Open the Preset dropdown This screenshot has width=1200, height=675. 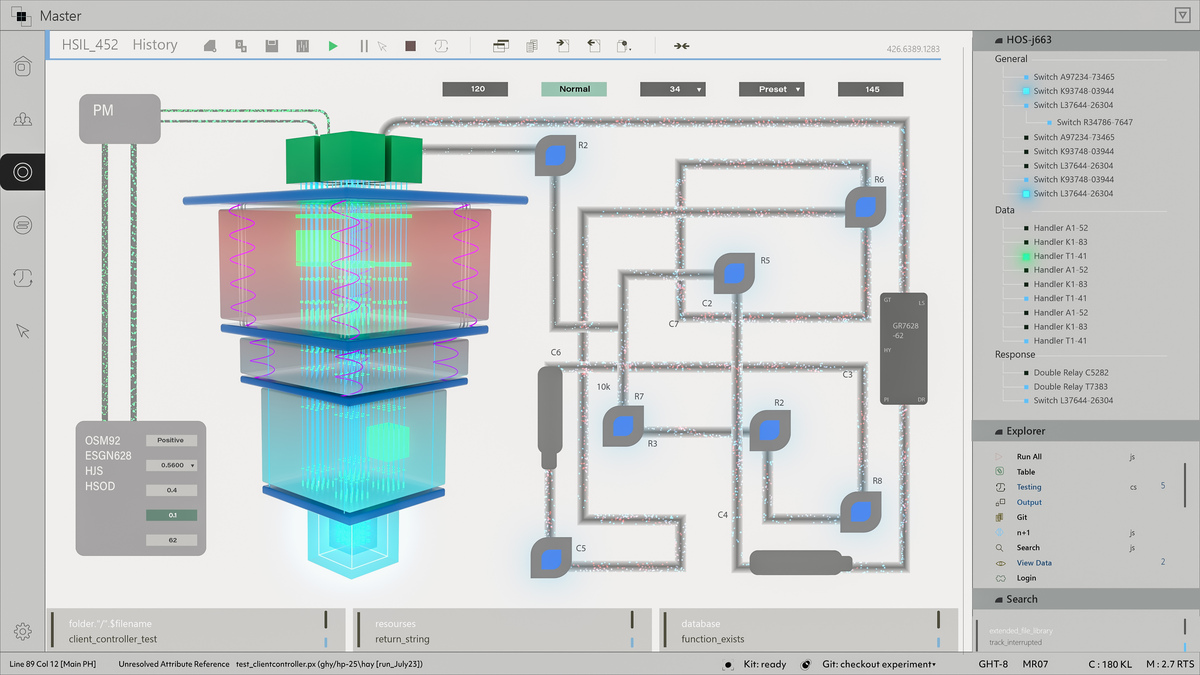(x=771, y=89)
